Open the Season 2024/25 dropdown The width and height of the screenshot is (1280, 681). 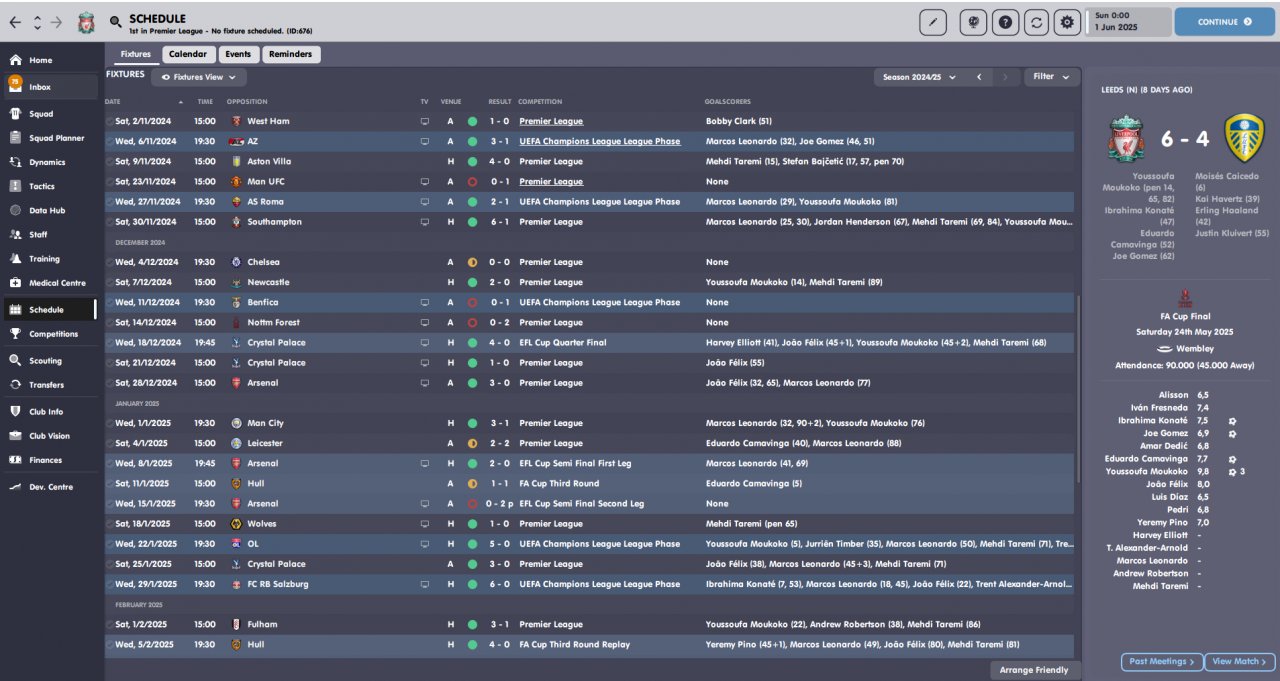coord(921,77)
